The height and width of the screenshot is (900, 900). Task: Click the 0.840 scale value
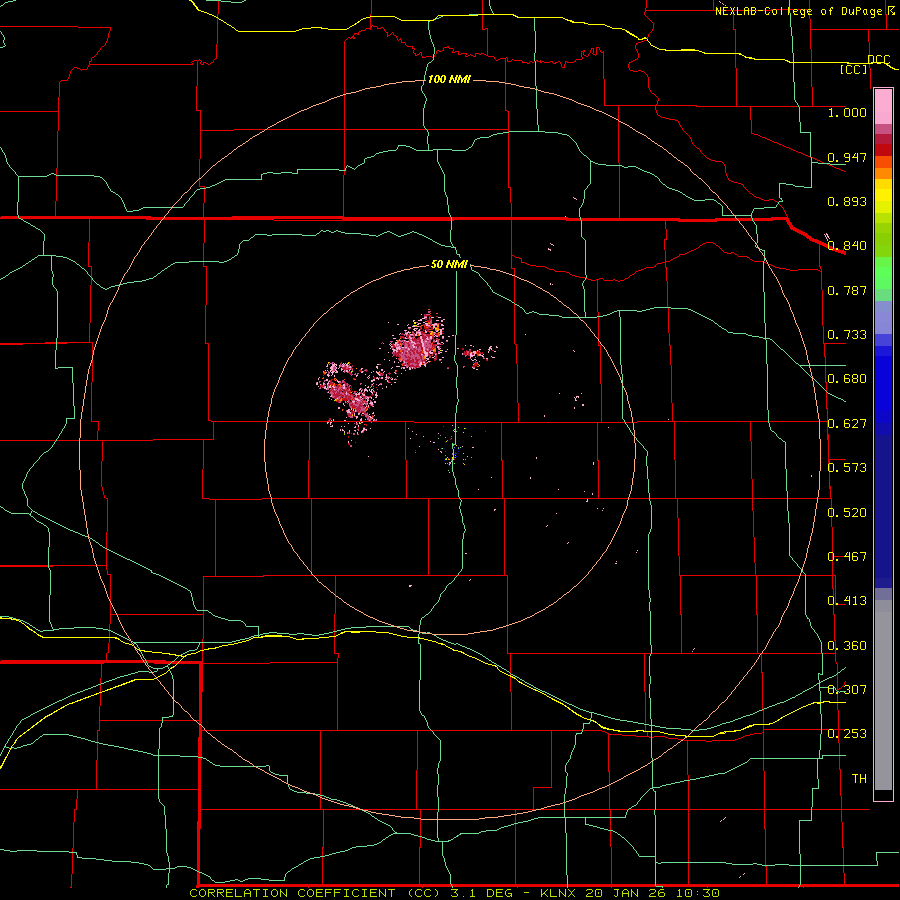pos(847,246)
